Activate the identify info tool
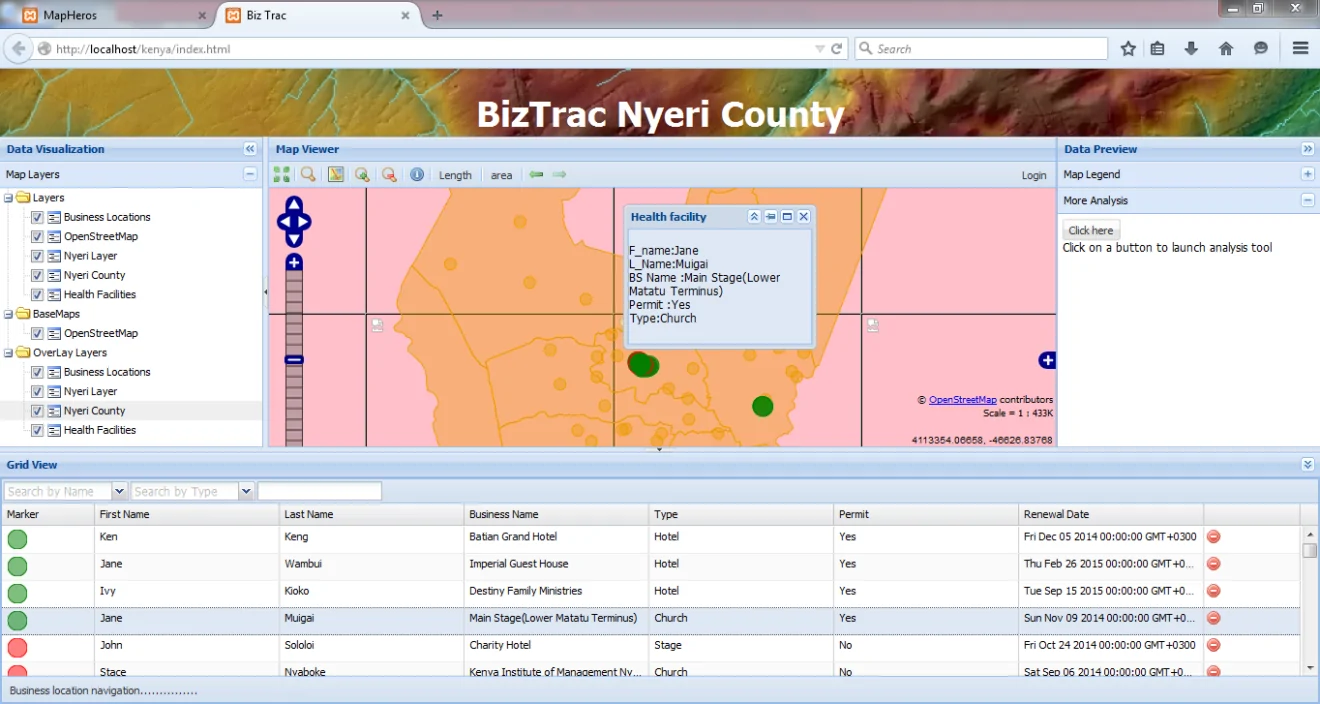Viewport: 1320px width, 704px height. (x=416, y=174)
